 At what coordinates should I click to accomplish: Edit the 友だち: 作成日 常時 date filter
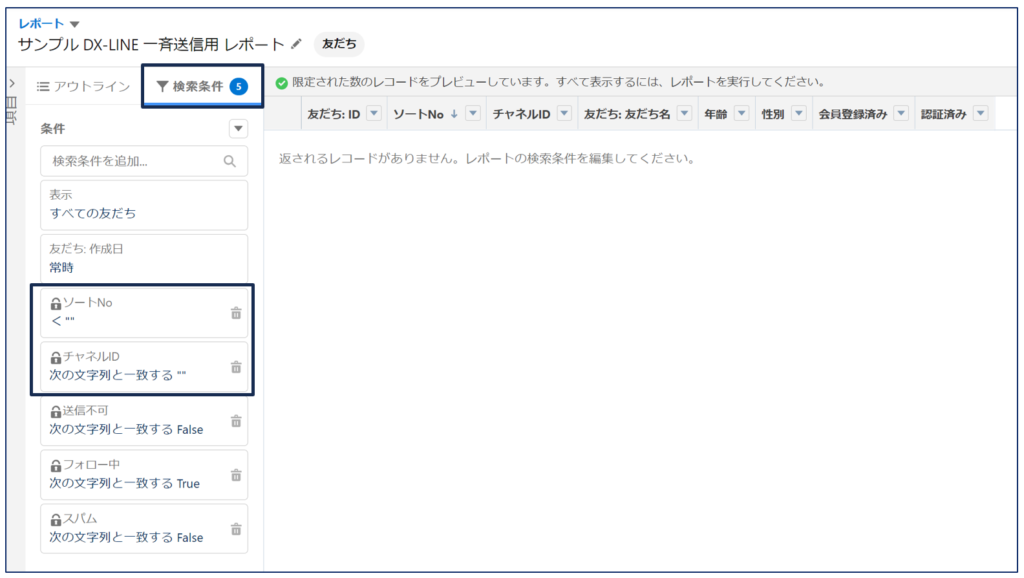143,258
